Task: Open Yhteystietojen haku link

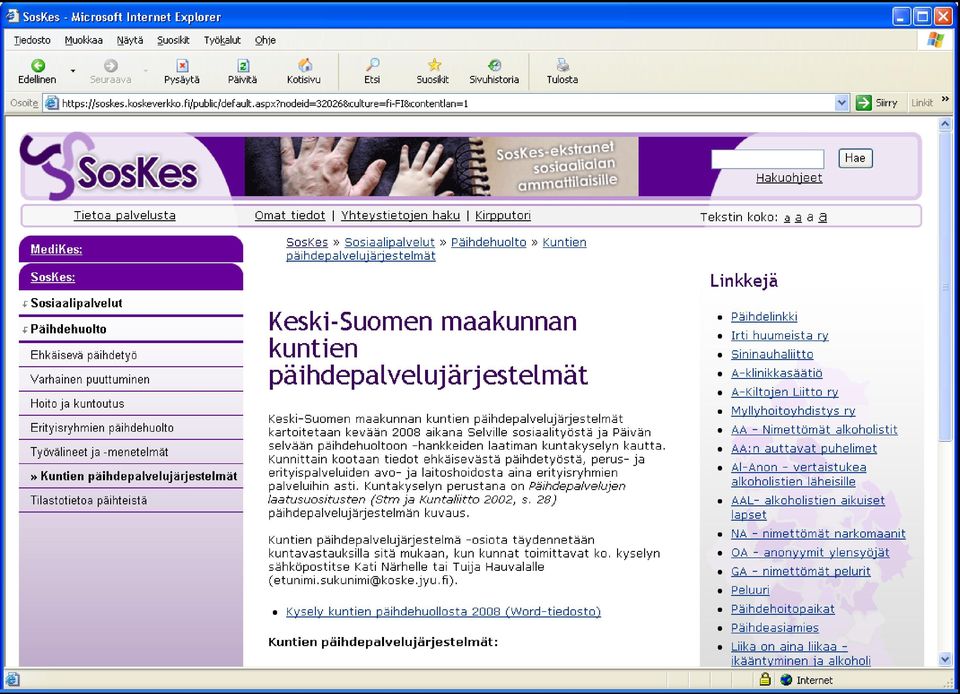Action: point(400,215)
